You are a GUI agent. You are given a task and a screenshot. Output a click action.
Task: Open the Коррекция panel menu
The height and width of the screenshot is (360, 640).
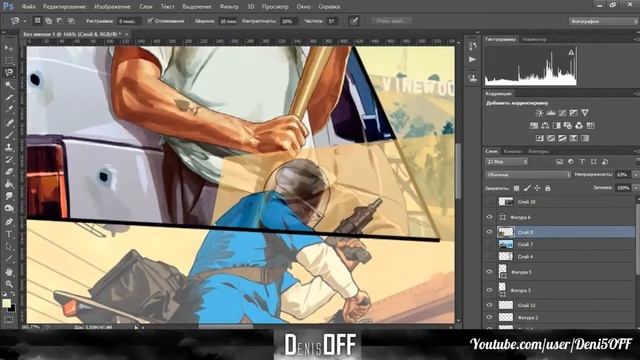636,93
